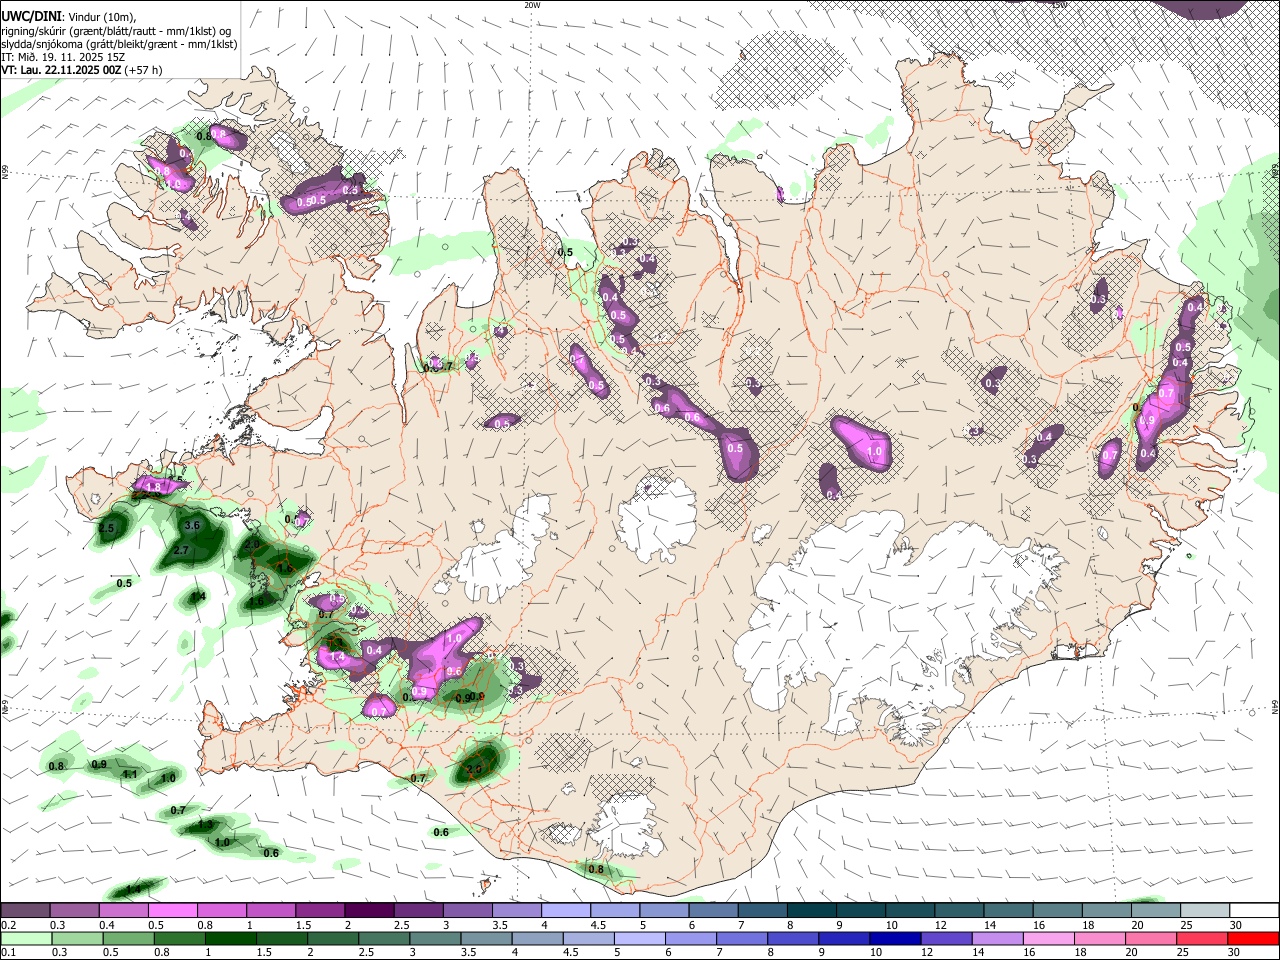
Task: Select the deep blue 10–12 lower legend swatch
Action: coord(894,939)
